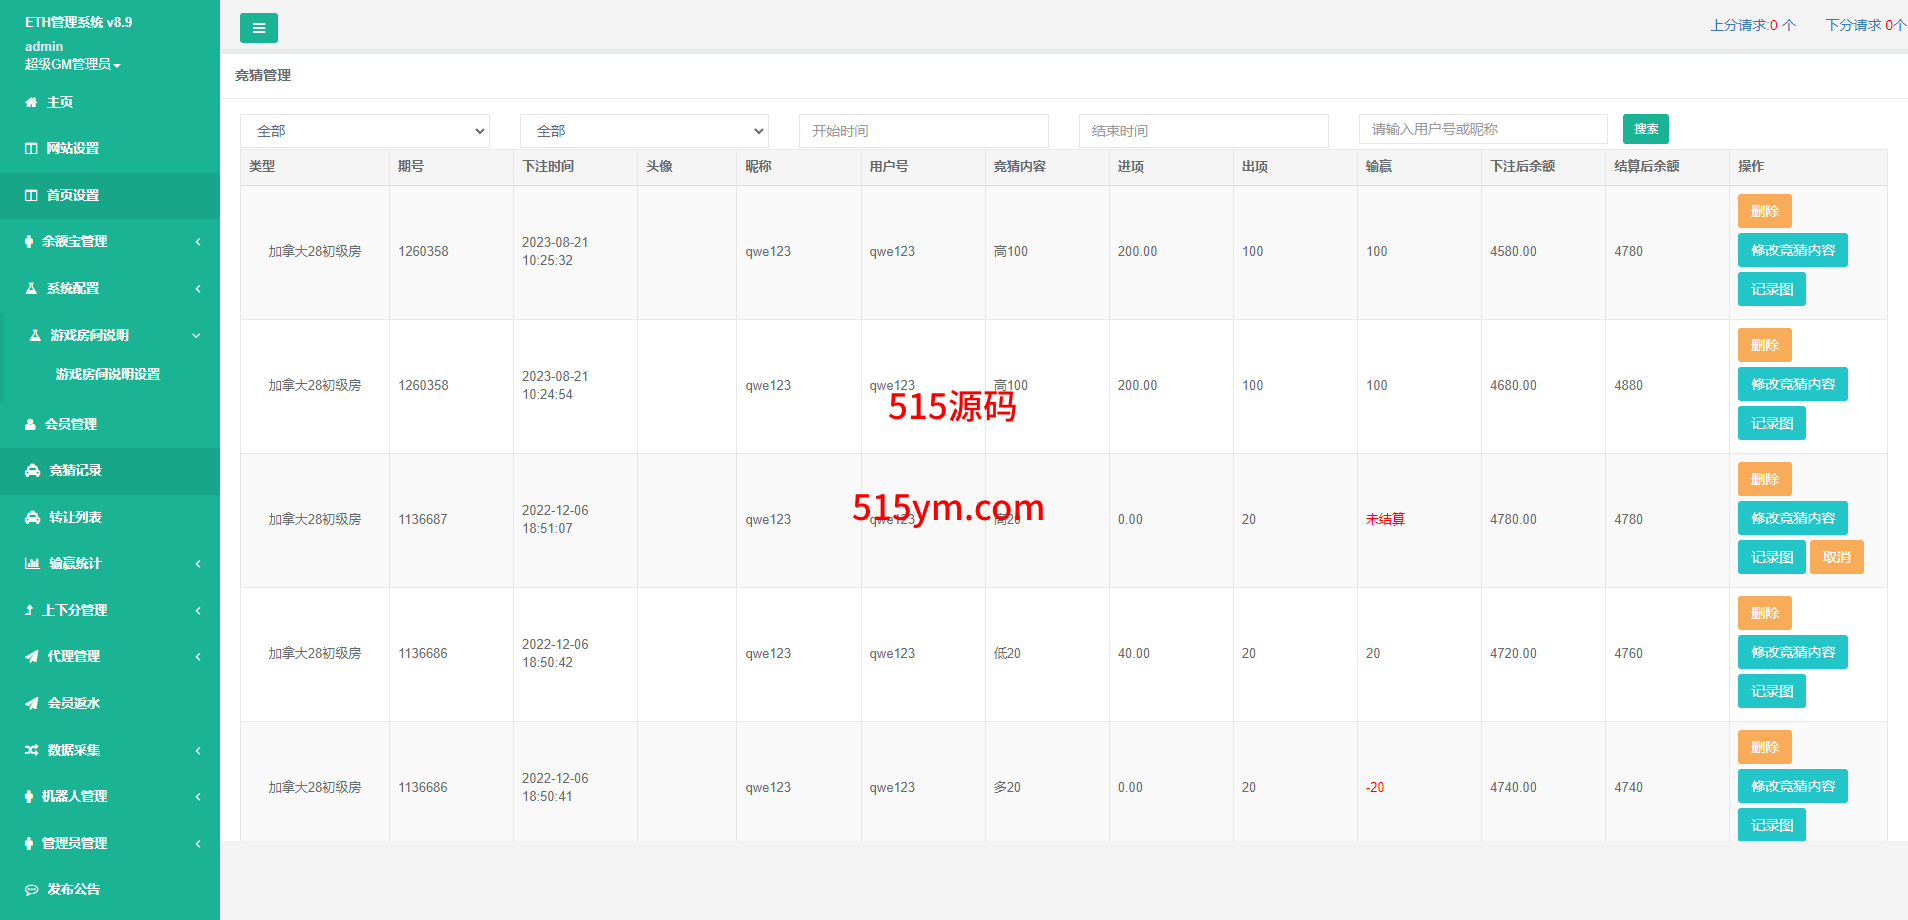Screen dimensions: 1908x920
Task: Open 游戏房间说明设置 submenu item
Action: point(108,374)
